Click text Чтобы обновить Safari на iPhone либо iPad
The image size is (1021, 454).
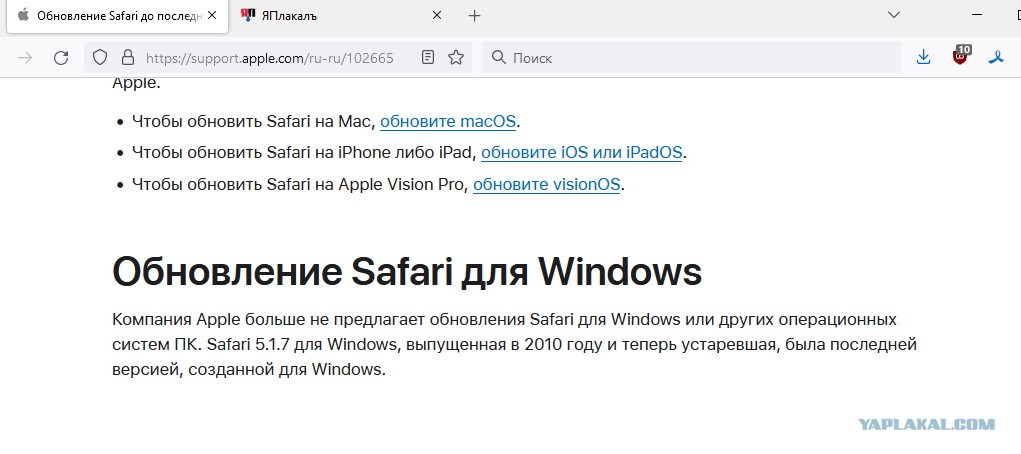point(304,152)
